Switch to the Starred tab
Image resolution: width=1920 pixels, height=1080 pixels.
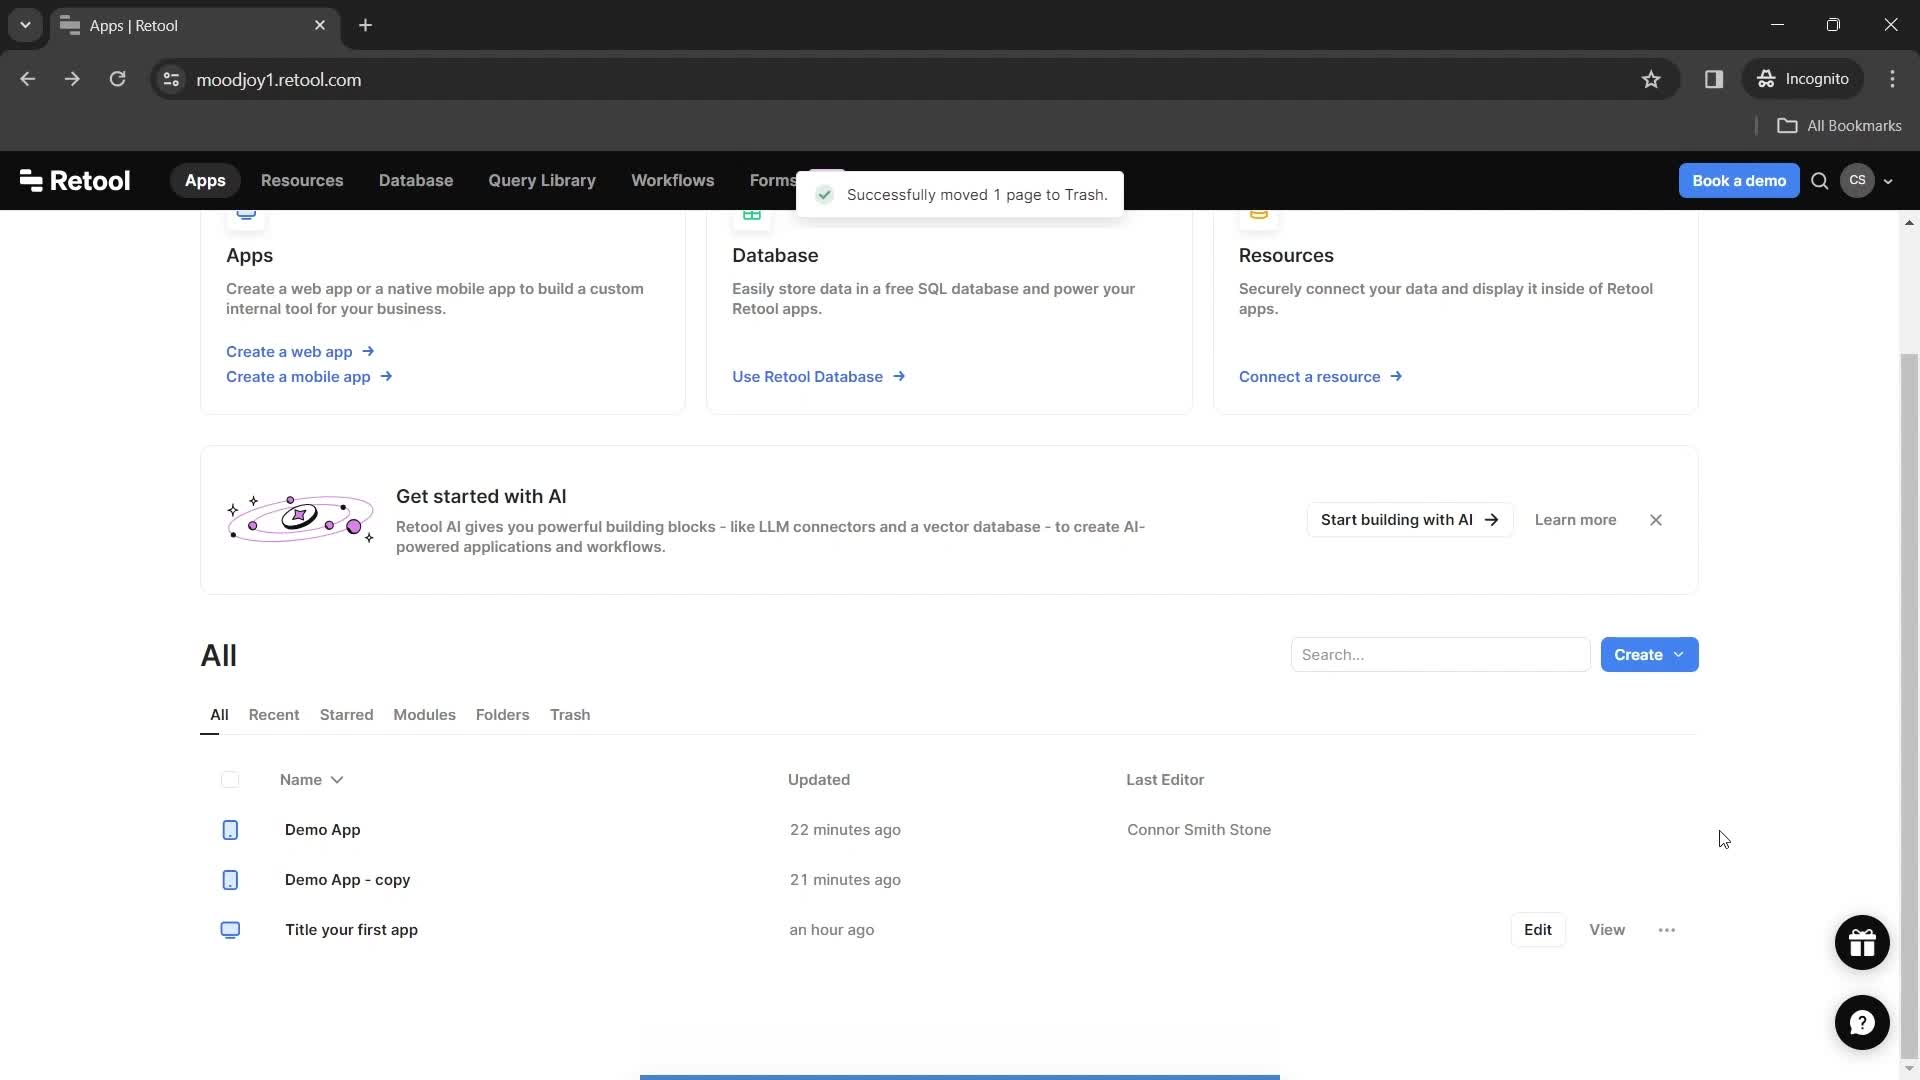tap(346, 715)
